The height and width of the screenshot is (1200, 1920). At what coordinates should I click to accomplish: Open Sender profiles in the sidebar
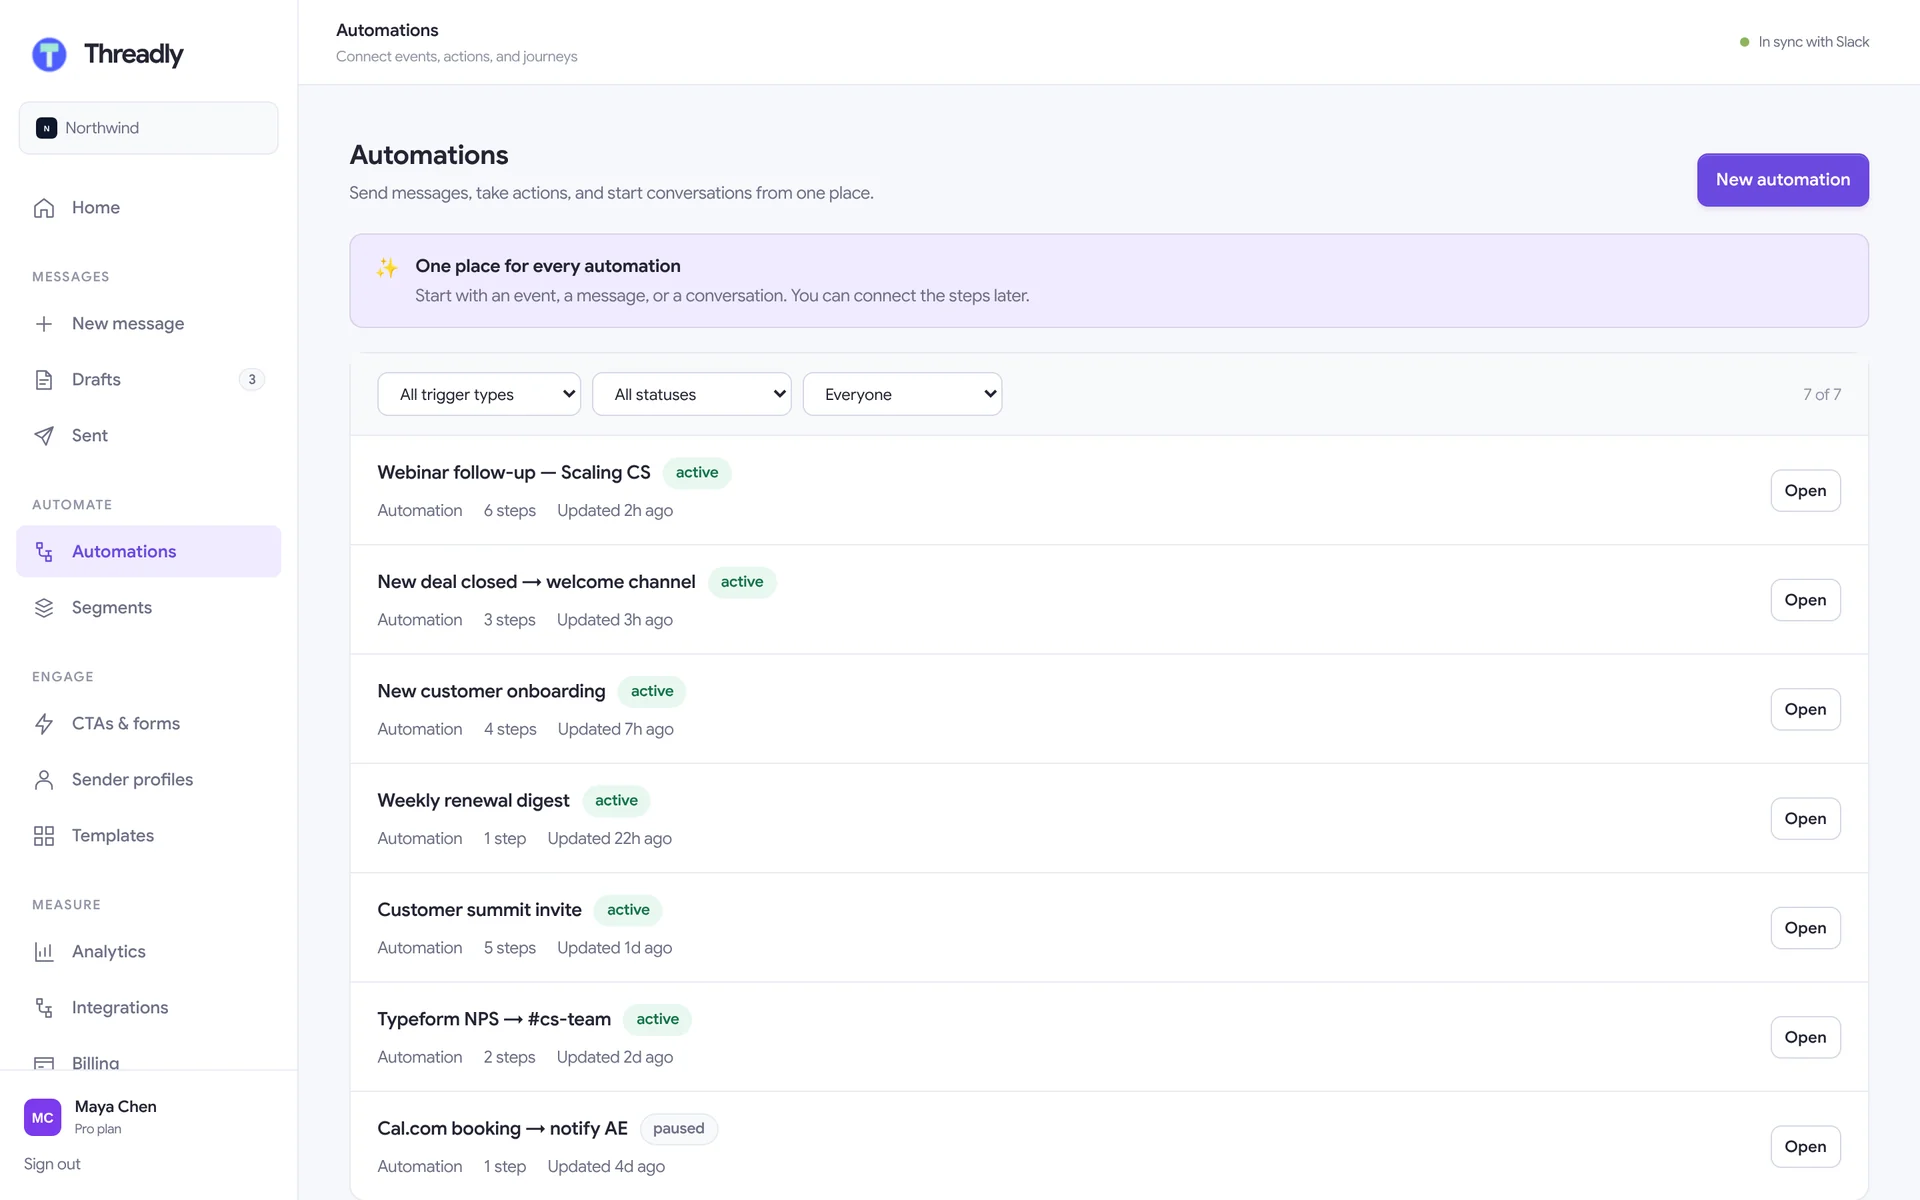click(x=149, y=780)
